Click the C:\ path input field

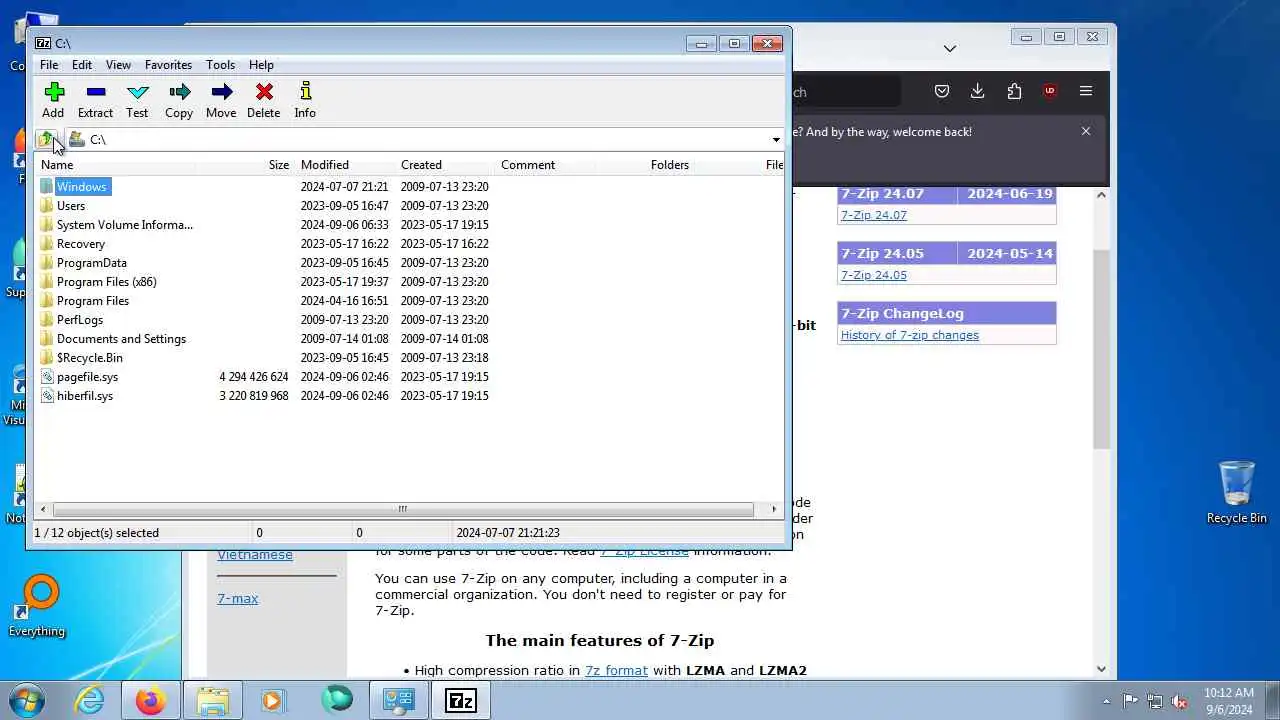427,140
